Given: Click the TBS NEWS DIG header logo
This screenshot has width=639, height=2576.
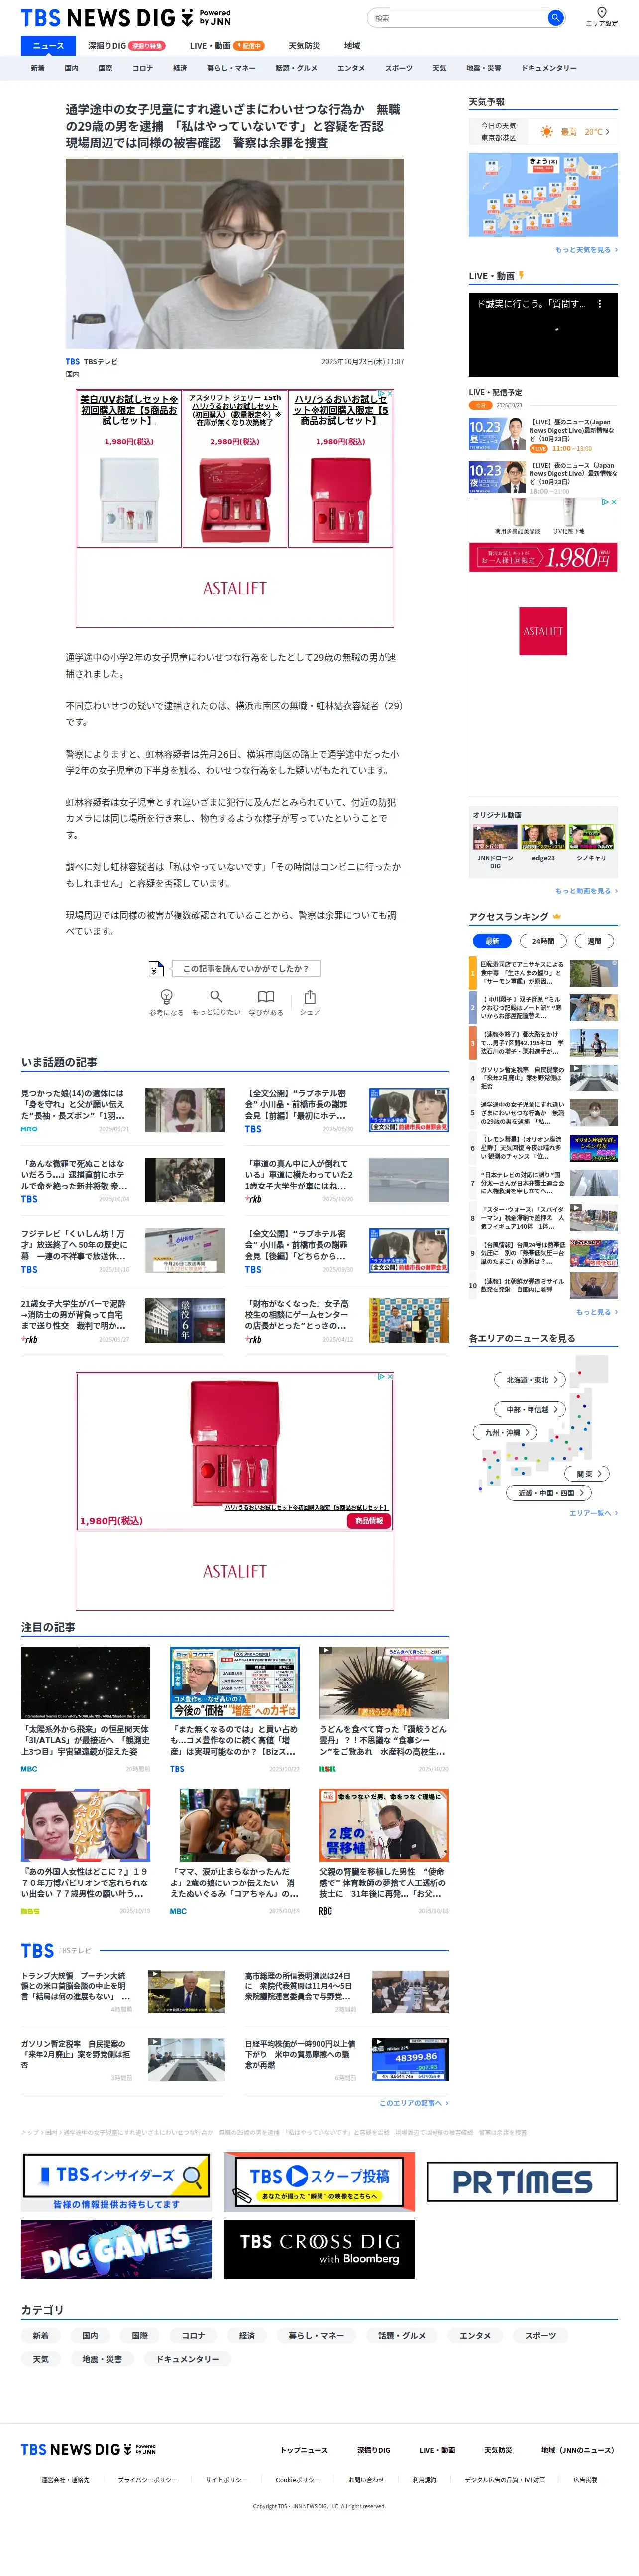Looking at the screenshot, I should (125, 18).
